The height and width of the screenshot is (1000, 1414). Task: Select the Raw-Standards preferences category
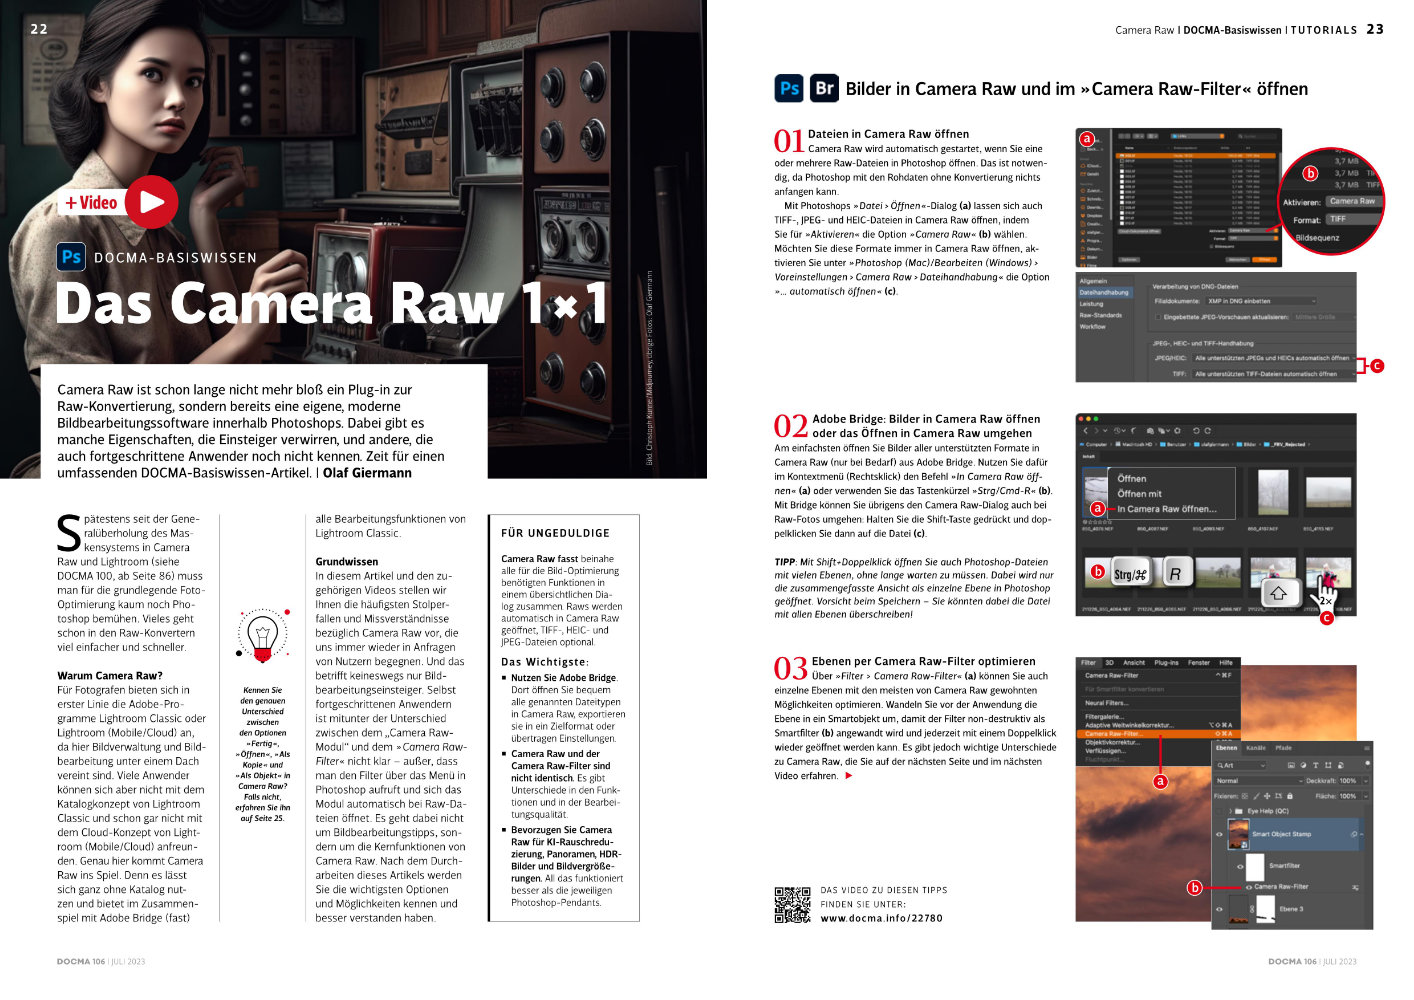point(1100,315)
